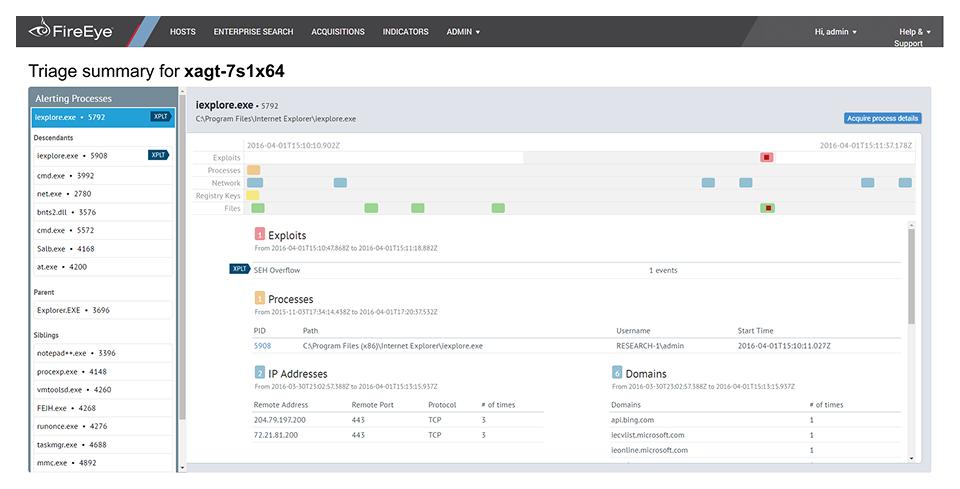Select sibling procexp.exe 4148

(x=103, y=371)
